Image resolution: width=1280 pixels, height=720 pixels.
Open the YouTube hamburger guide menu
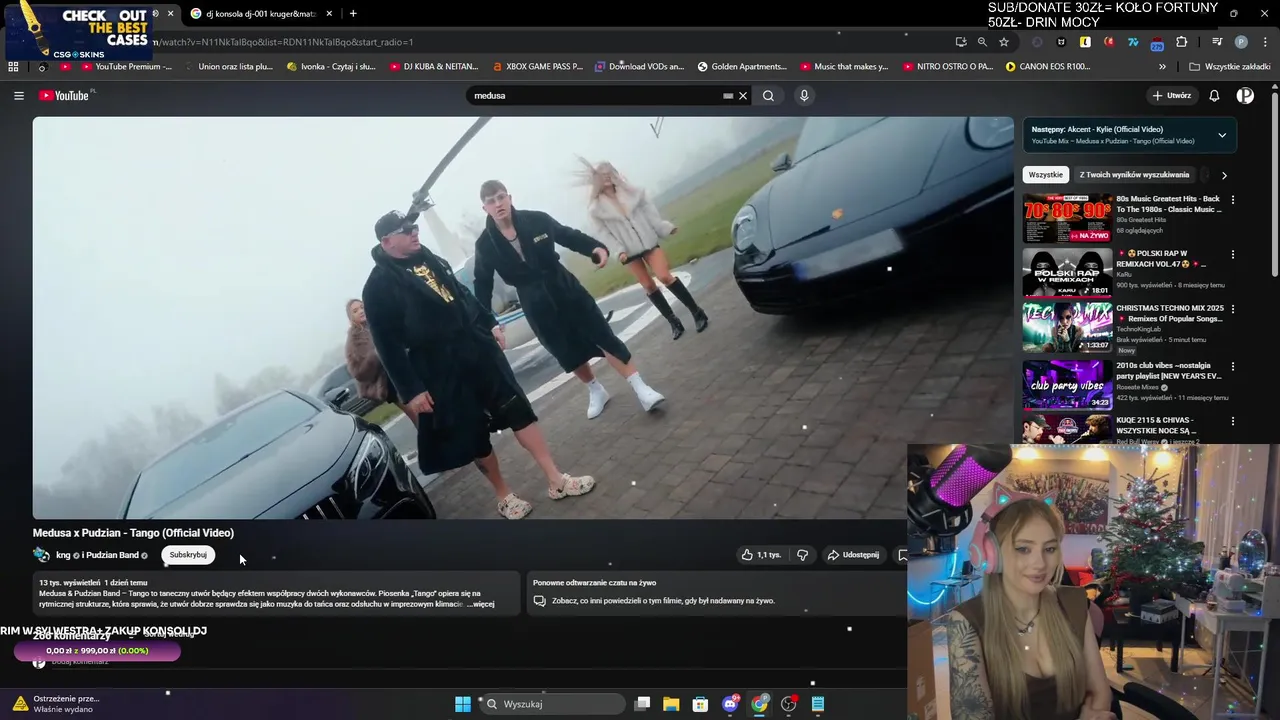pyautogui.click(x=19, y=96)
